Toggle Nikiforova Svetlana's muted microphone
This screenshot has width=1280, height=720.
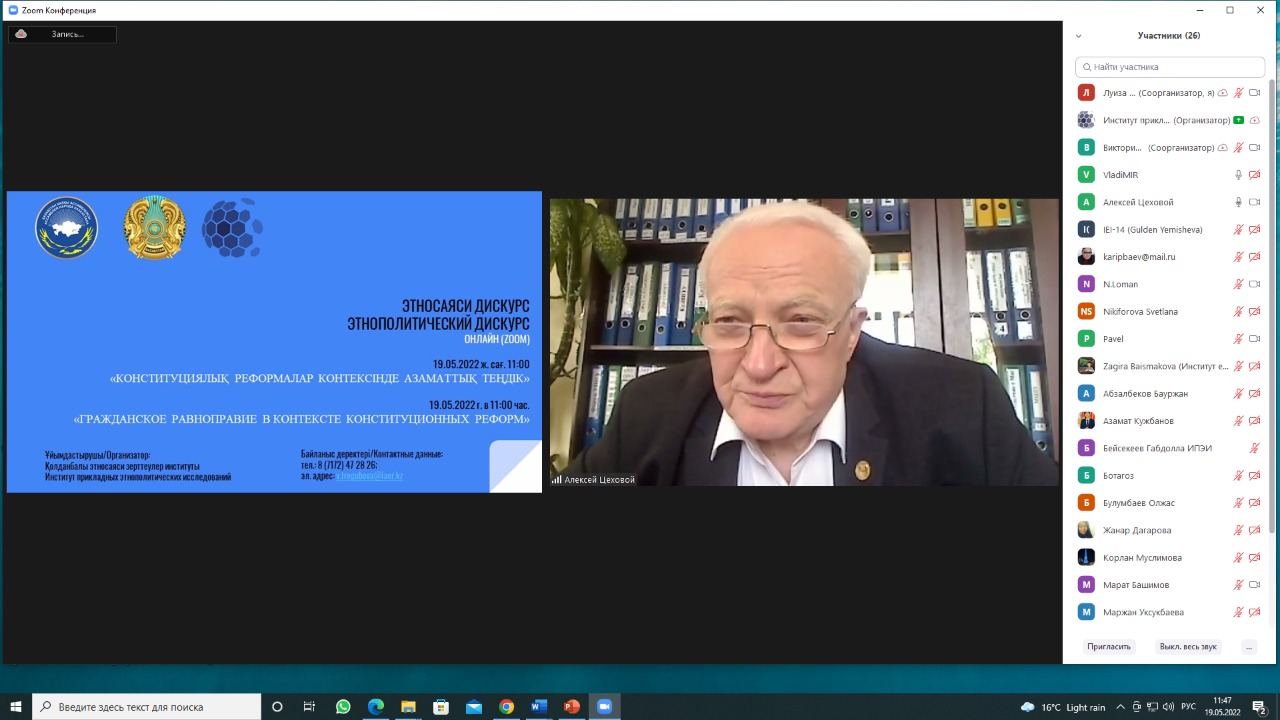(1238, 312)
